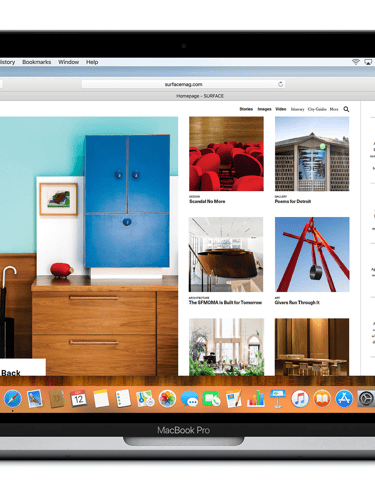Viewport: 375px width, 503px height.
Task: Click the blue cabinet hero image
Action: point(89,246)
